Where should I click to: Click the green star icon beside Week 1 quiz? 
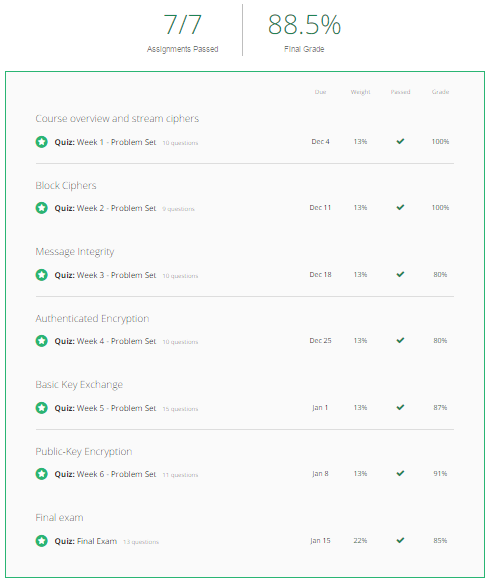42,142
